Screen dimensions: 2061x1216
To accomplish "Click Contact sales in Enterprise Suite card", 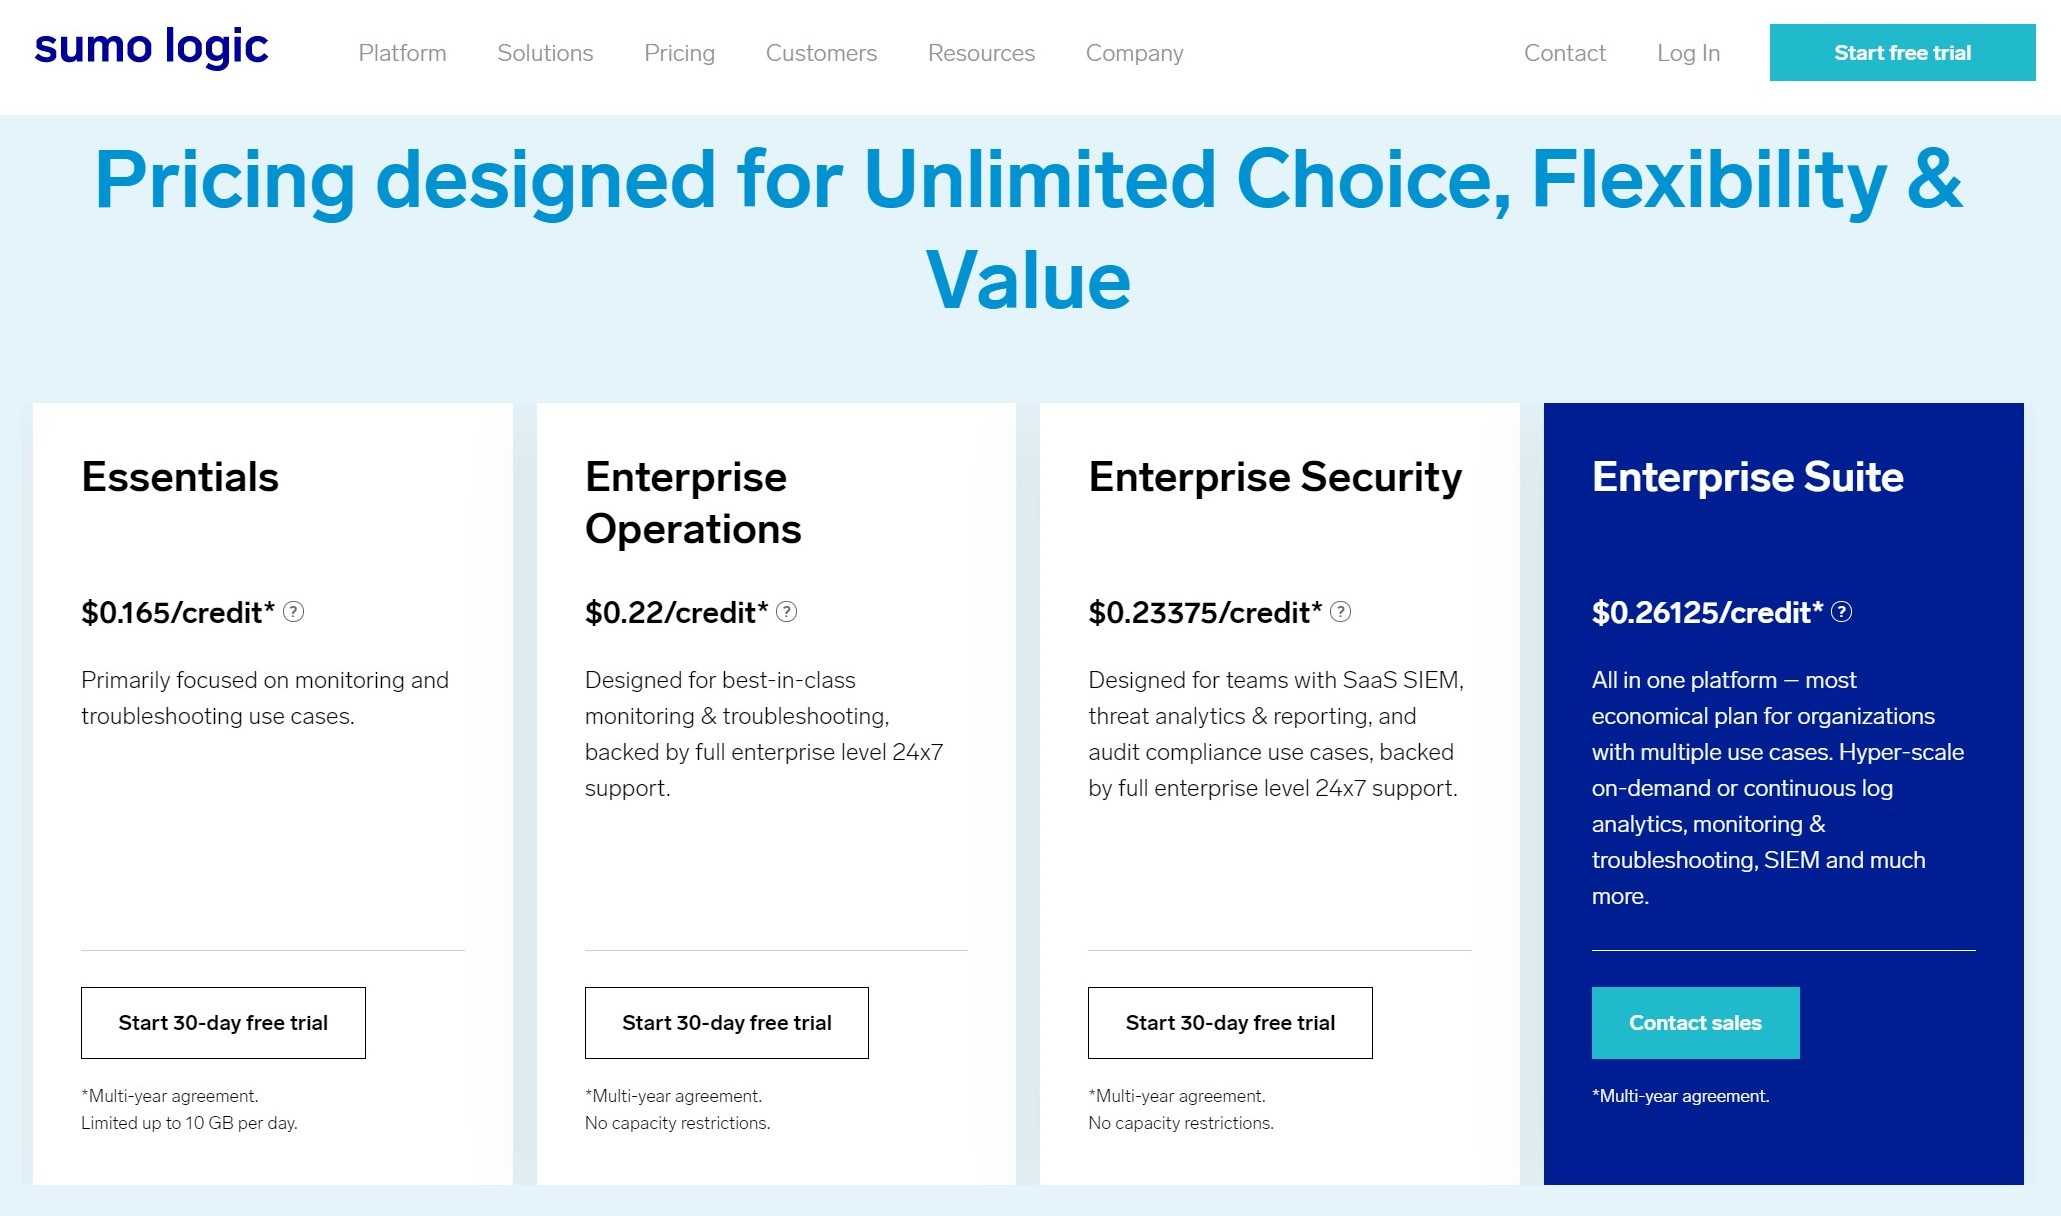I will tap(1695, 1023).
